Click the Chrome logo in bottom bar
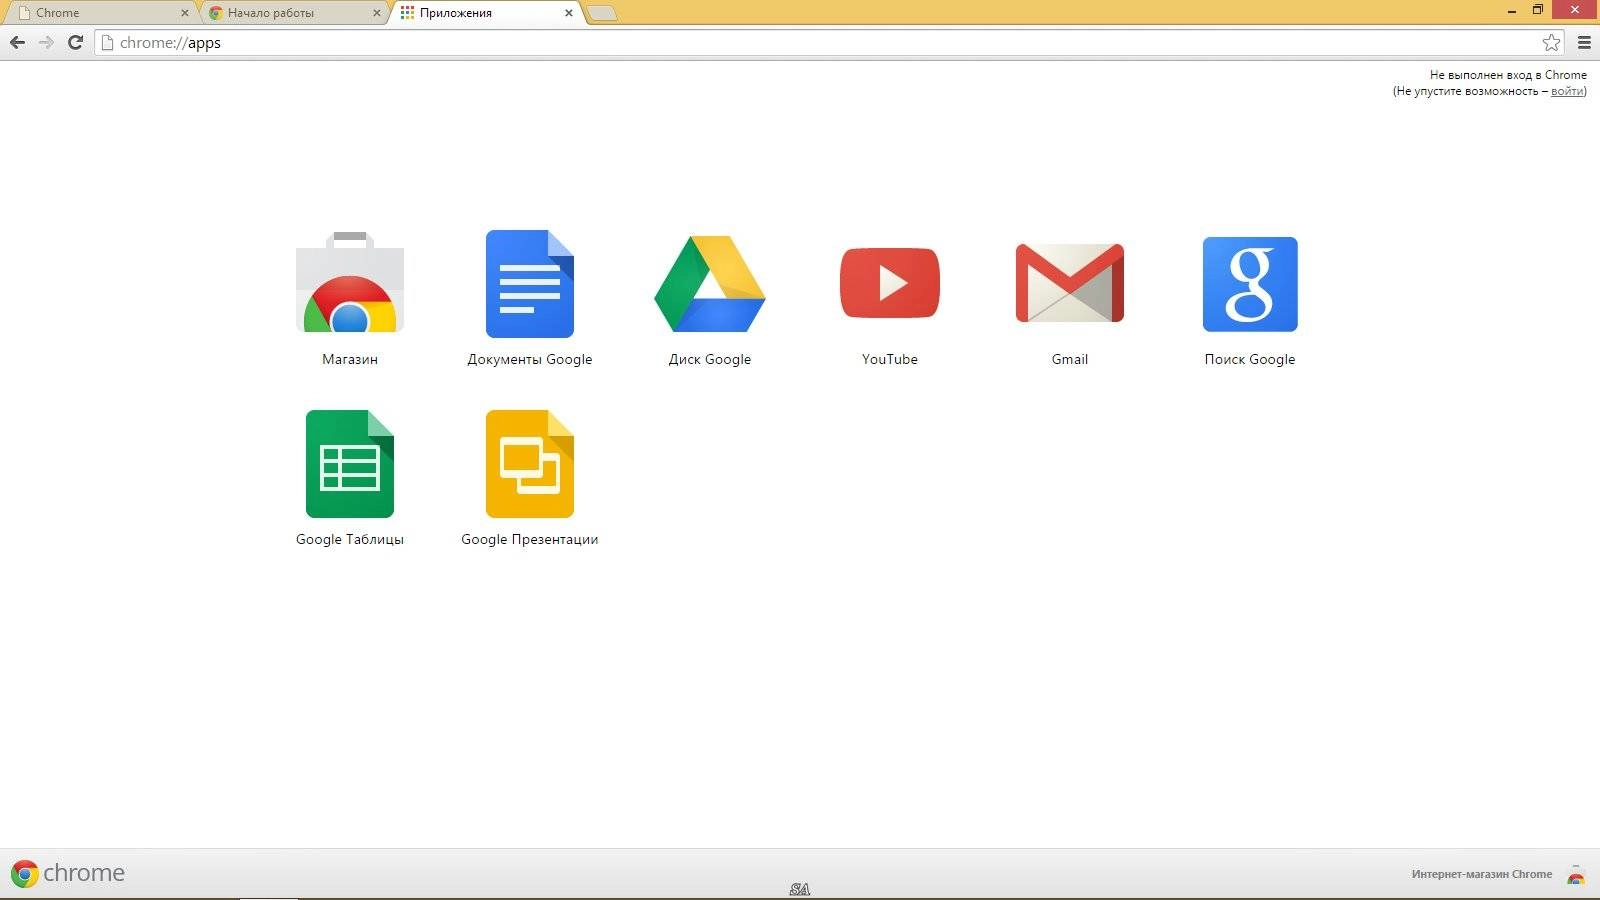Screen dimensions: 1600x900 click(67, 873)
